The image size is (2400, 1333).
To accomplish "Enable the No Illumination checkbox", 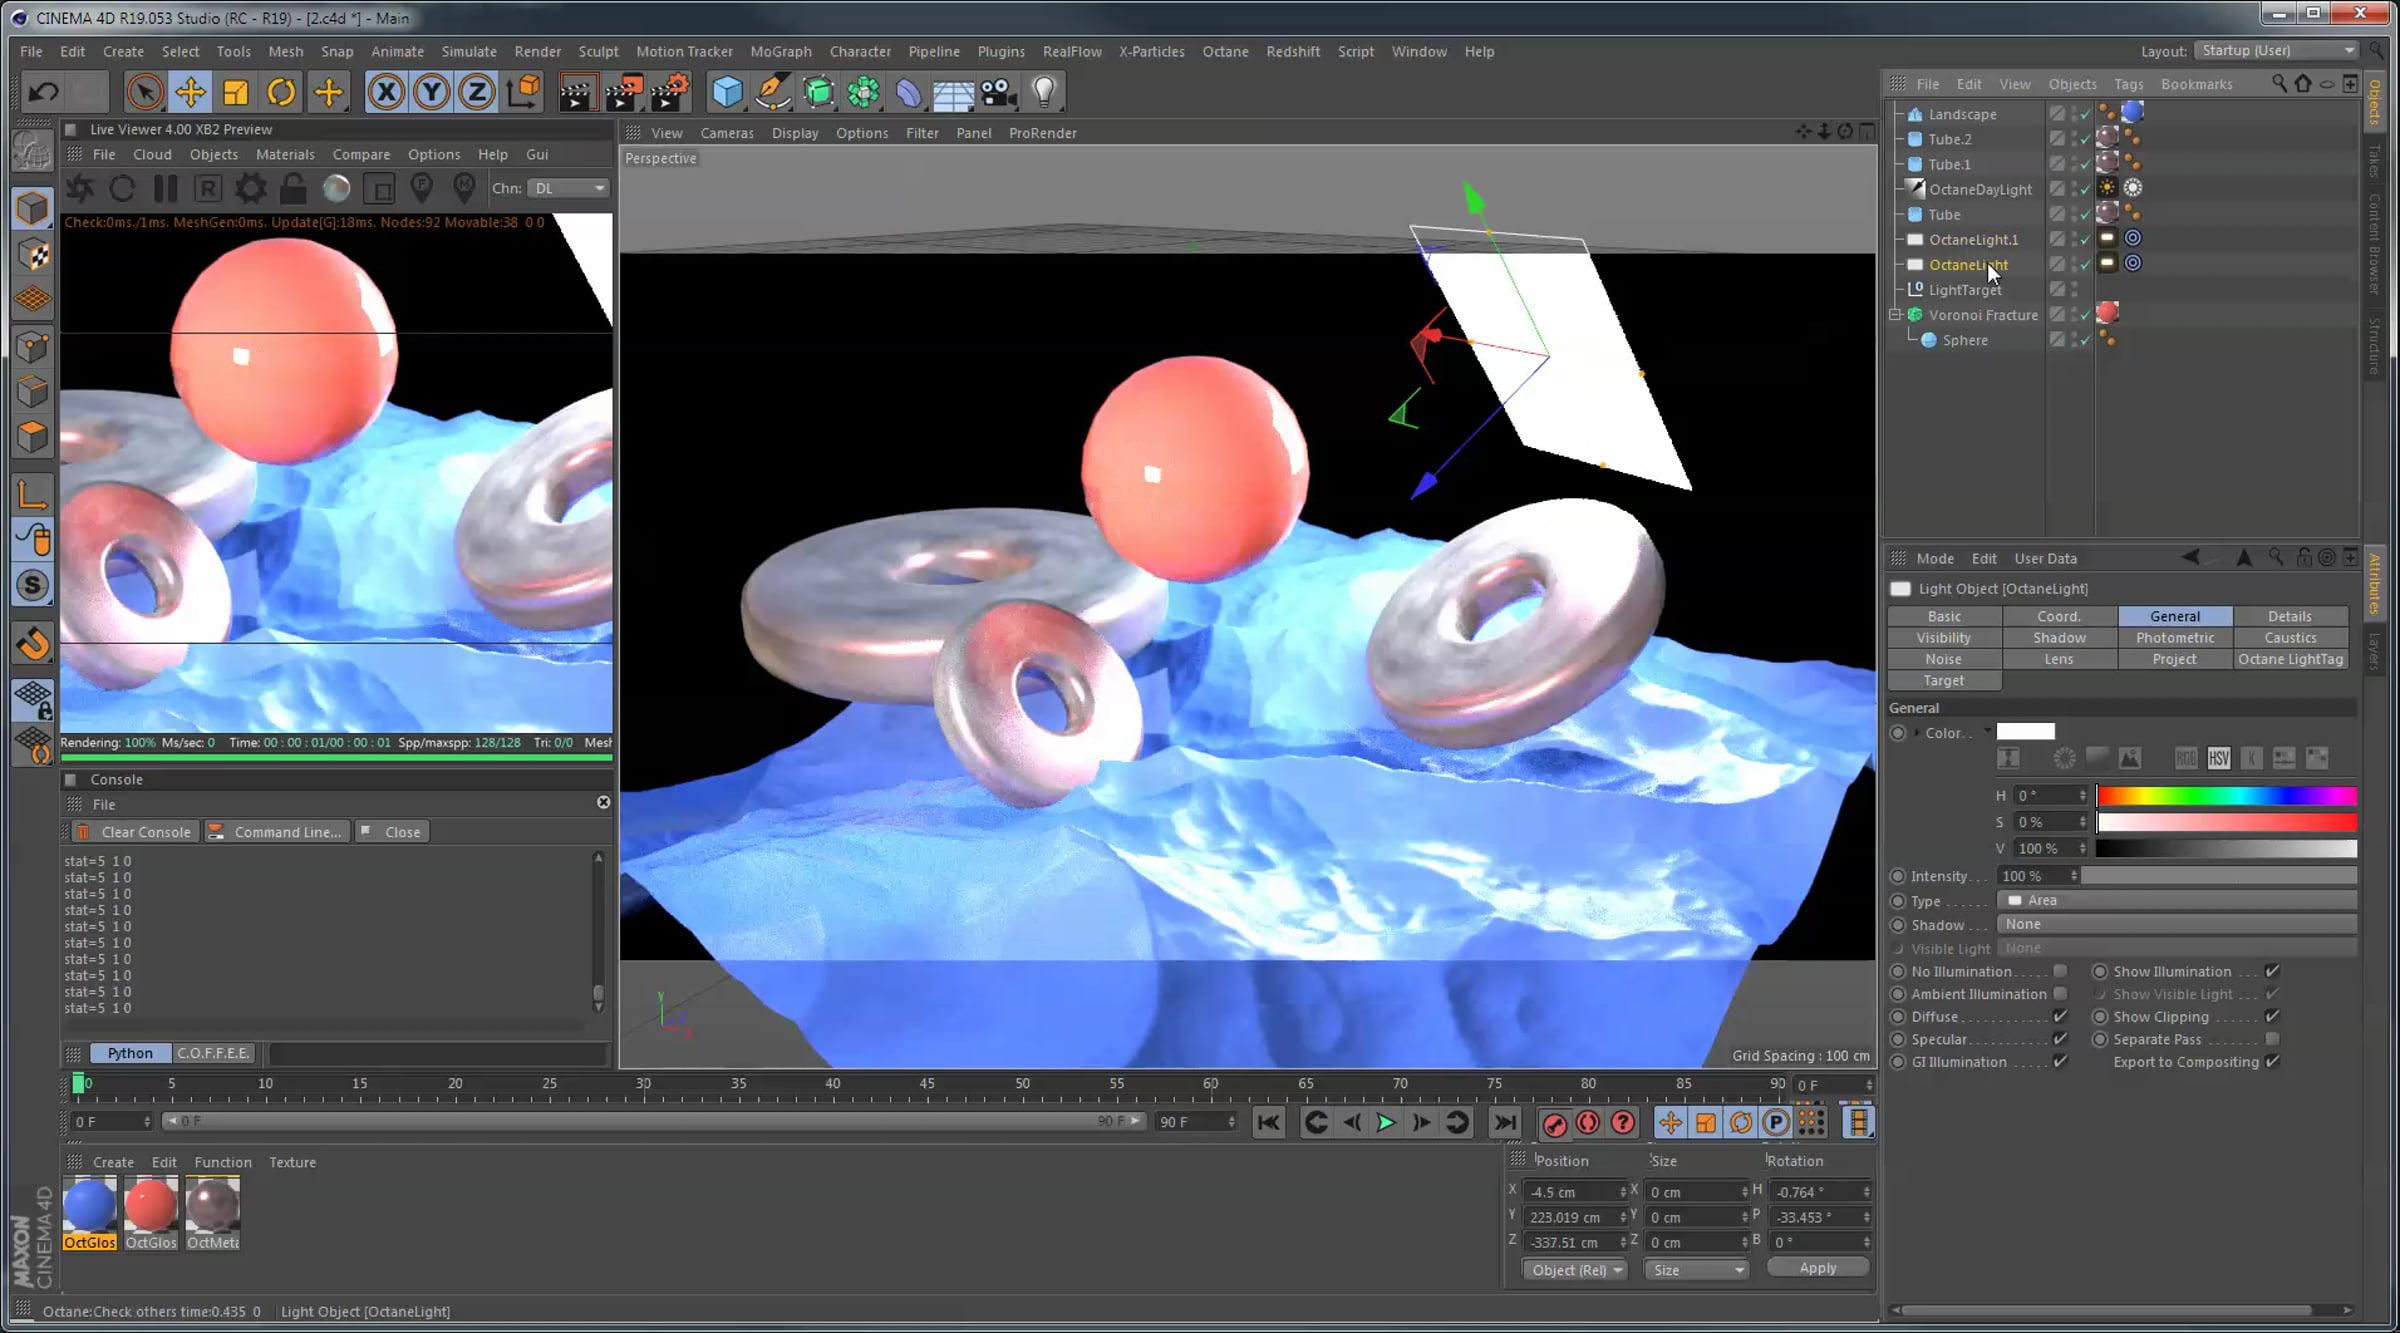I will [x=2060, y=971].
